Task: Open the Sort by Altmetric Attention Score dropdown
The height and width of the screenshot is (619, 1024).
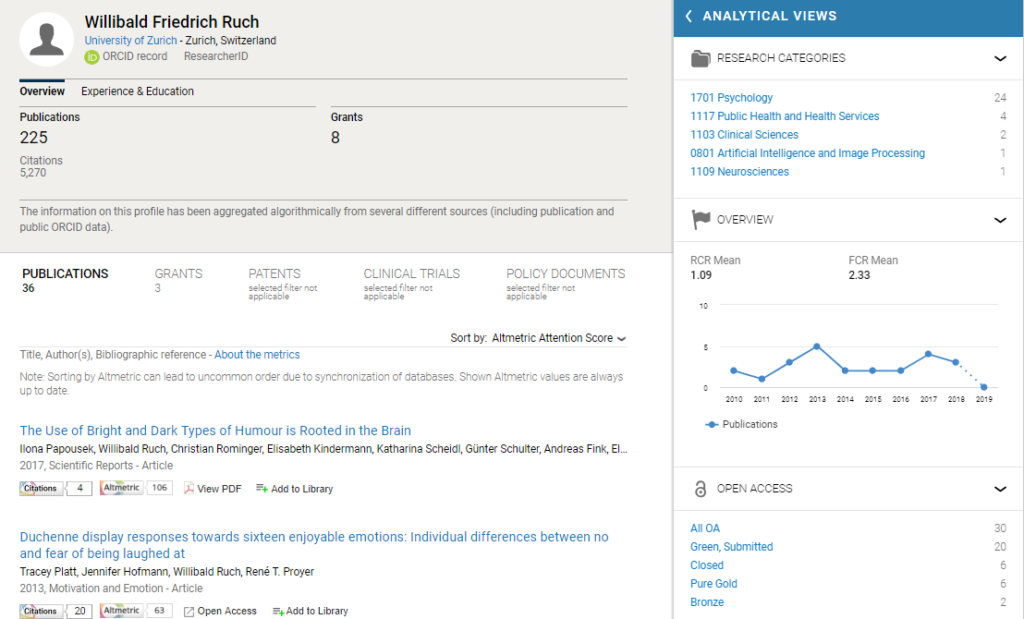Action: [558, 338]
